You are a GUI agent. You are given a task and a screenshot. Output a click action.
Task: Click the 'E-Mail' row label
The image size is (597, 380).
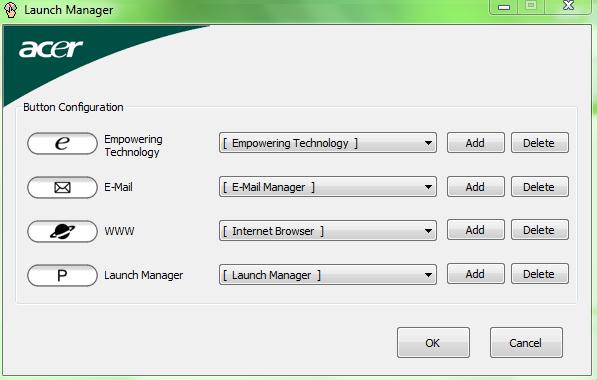coord(118,187)
